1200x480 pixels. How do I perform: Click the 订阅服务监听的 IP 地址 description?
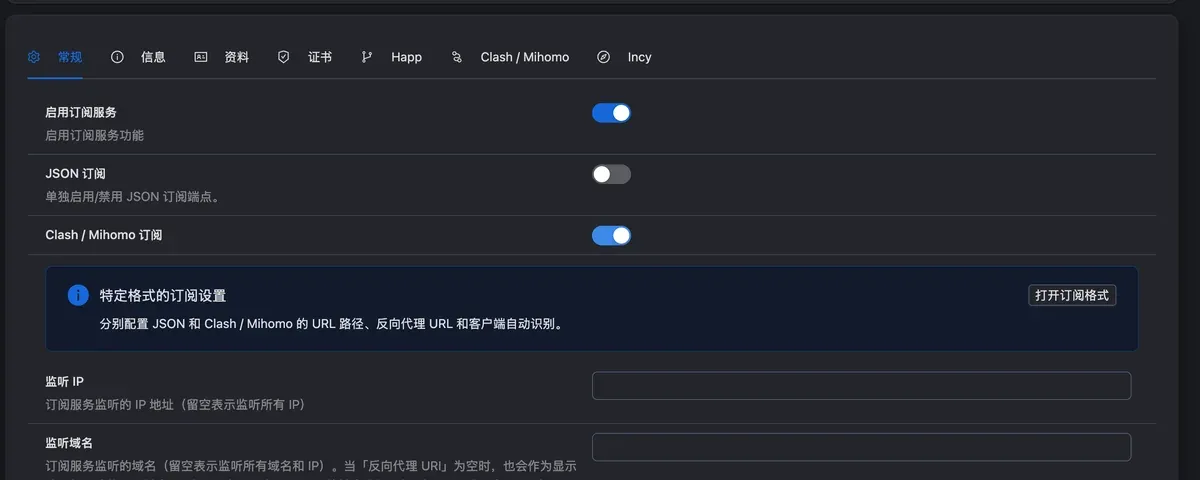(x=175, y=404)
